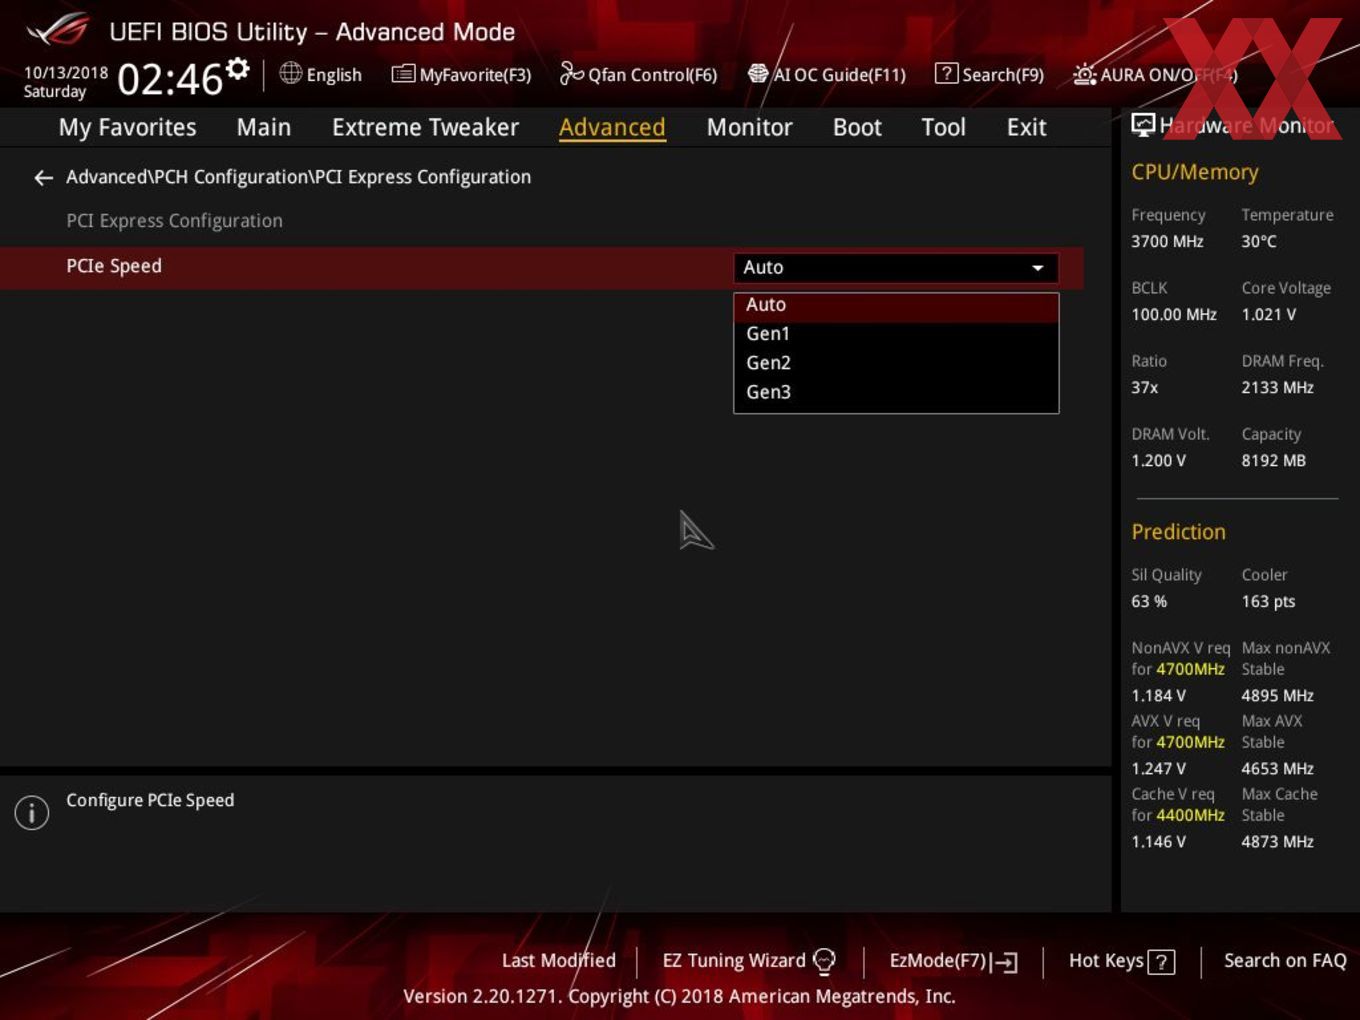Click the 30°C temperature value
This screenshot has width=1360, height=1020.
click(x=1259, y=241)
